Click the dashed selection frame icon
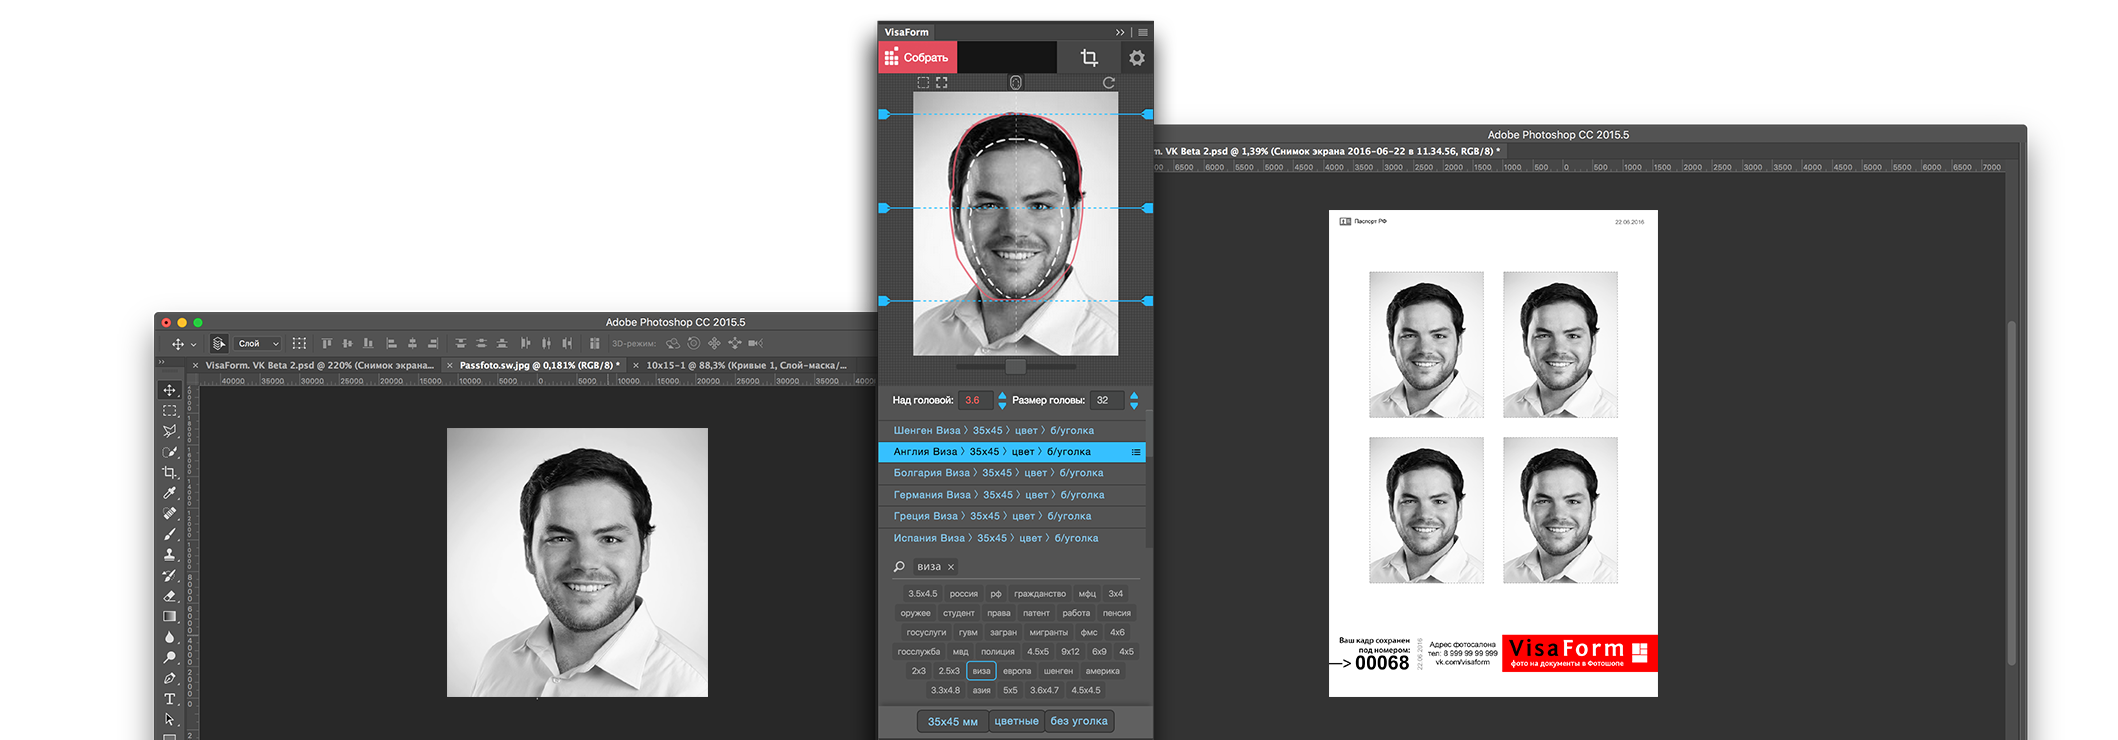2118x740 pixels. point(923,83)
